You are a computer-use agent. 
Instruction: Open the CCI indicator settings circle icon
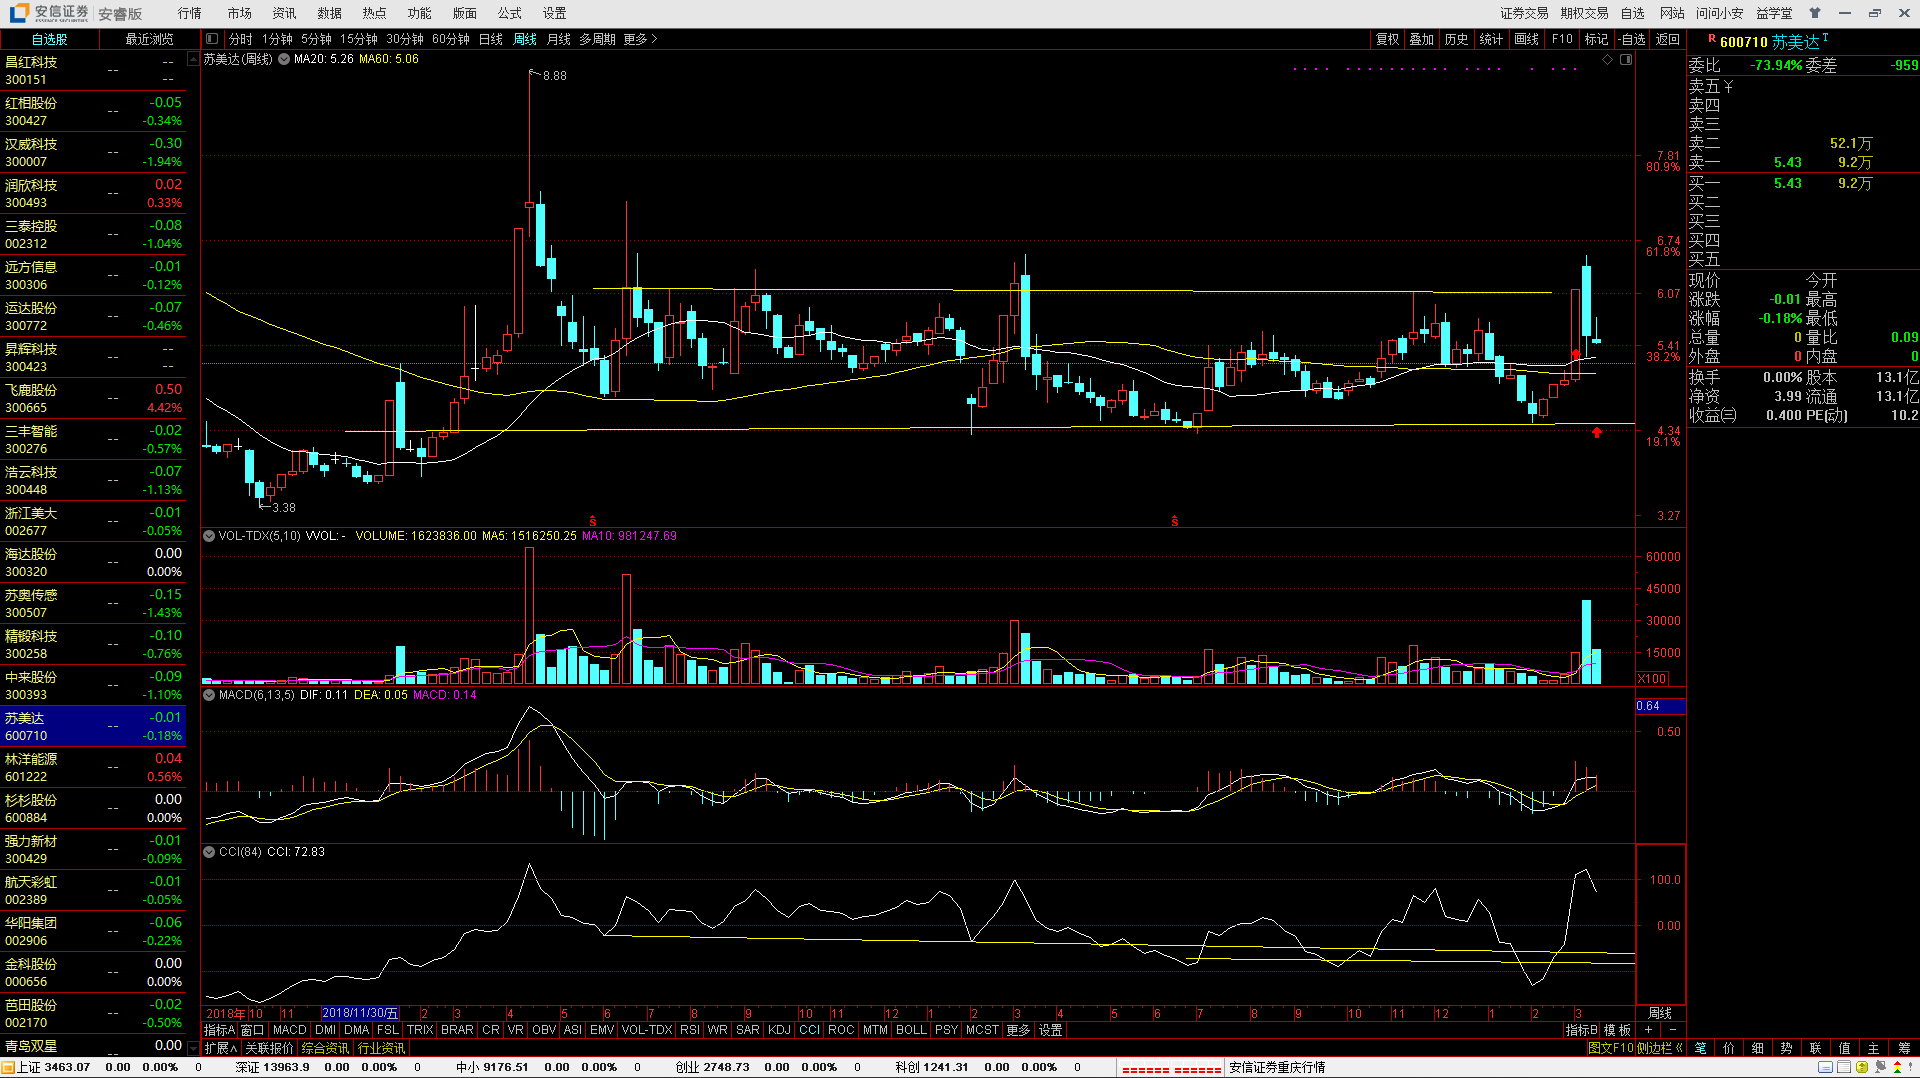(209, 852)
